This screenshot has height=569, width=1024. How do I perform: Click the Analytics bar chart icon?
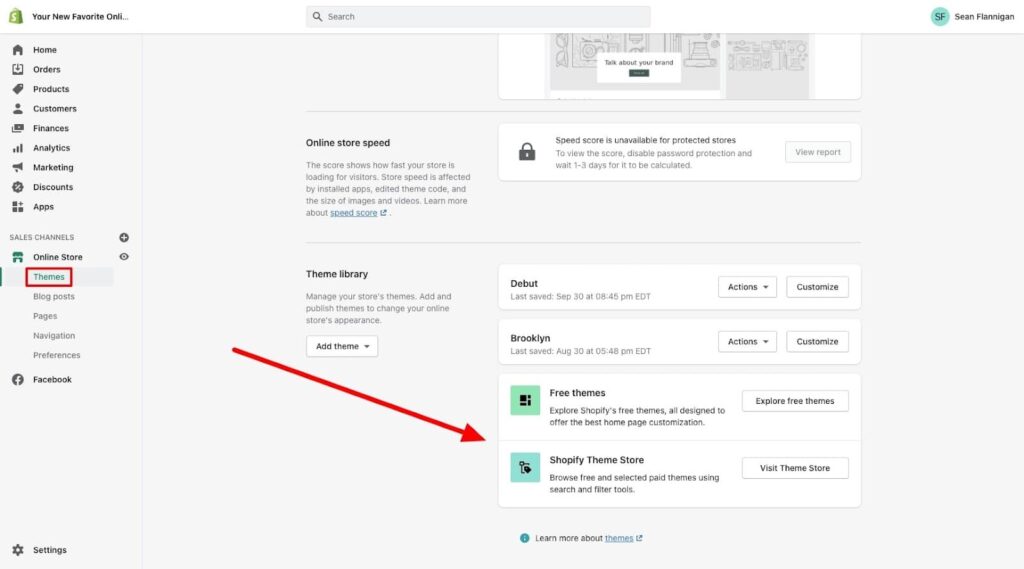18,148
